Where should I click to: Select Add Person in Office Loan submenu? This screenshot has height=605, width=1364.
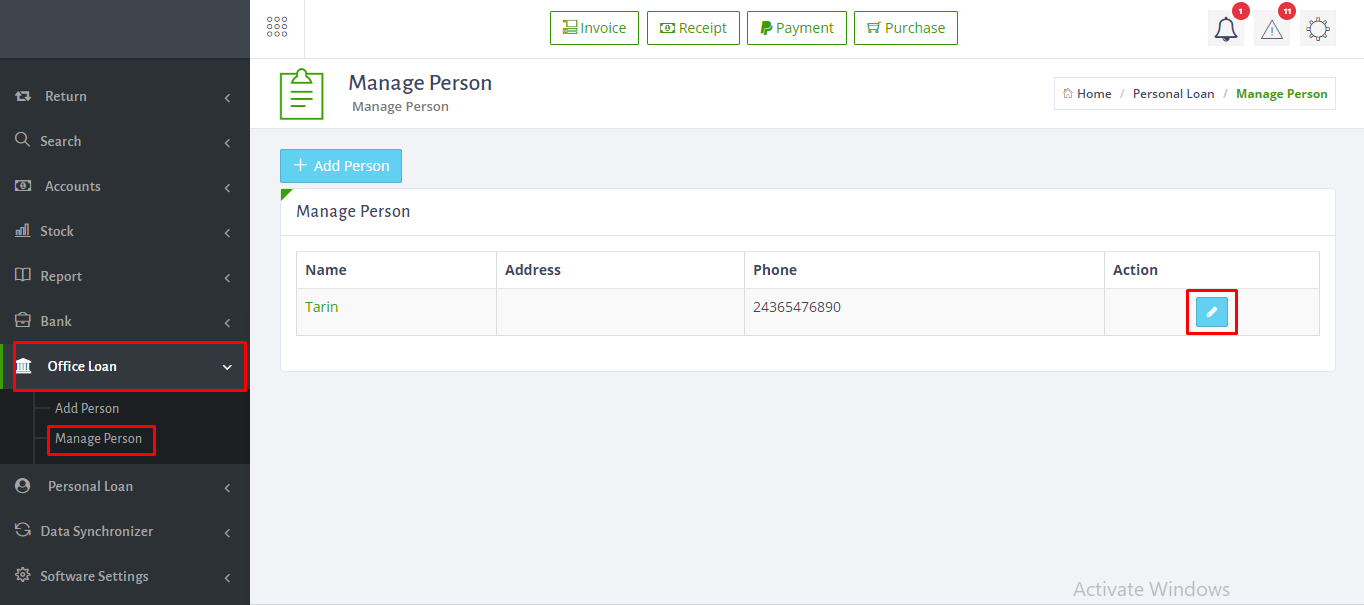[x=87, y=408]
